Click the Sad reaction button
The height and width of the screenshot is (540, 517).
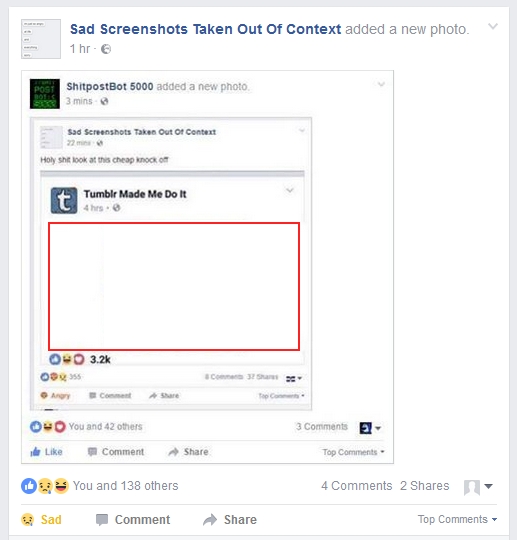coord(41,519)
